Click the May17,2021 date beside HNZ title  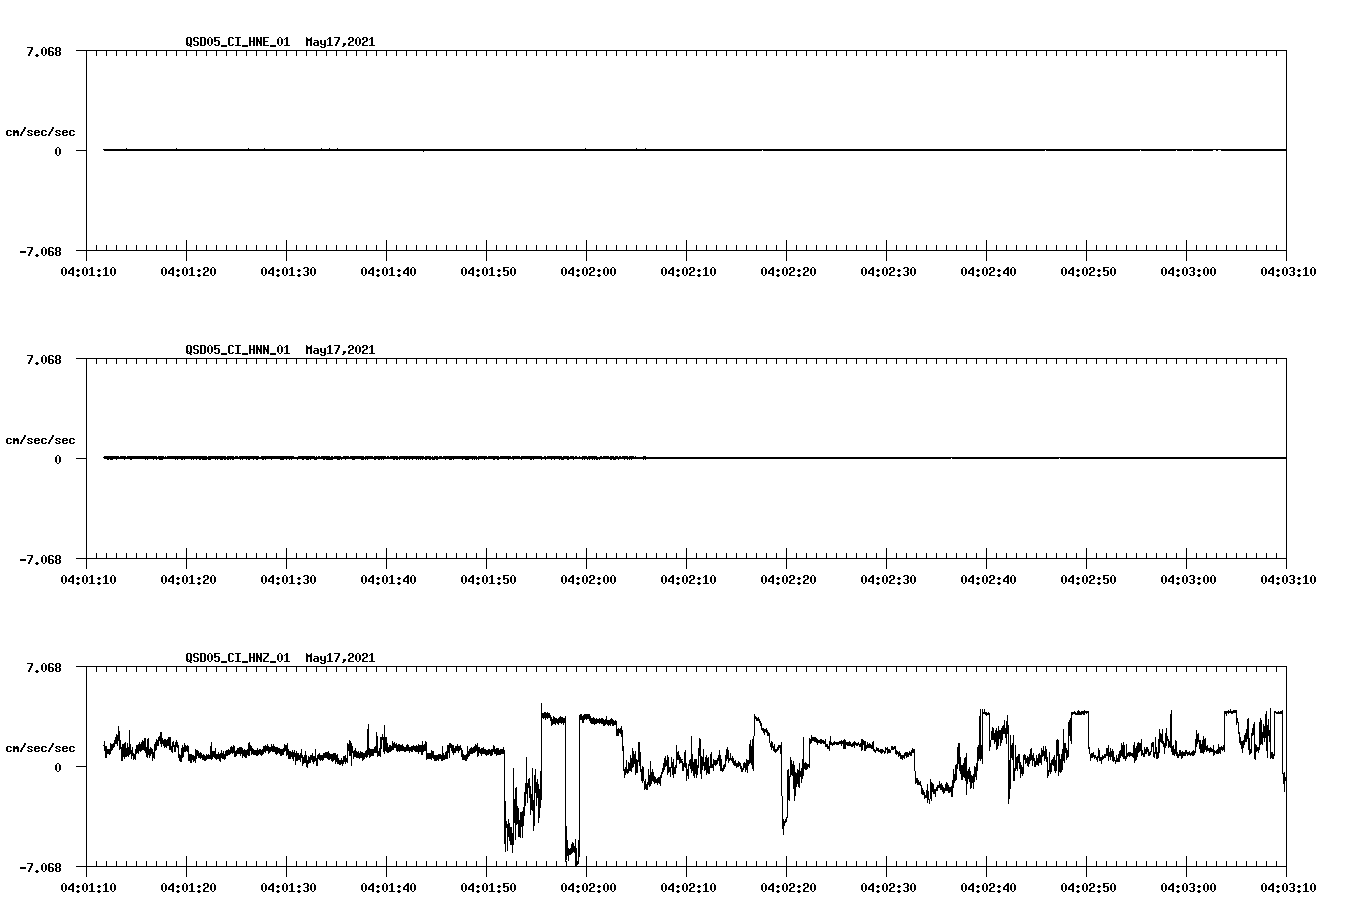coord(338,658)
